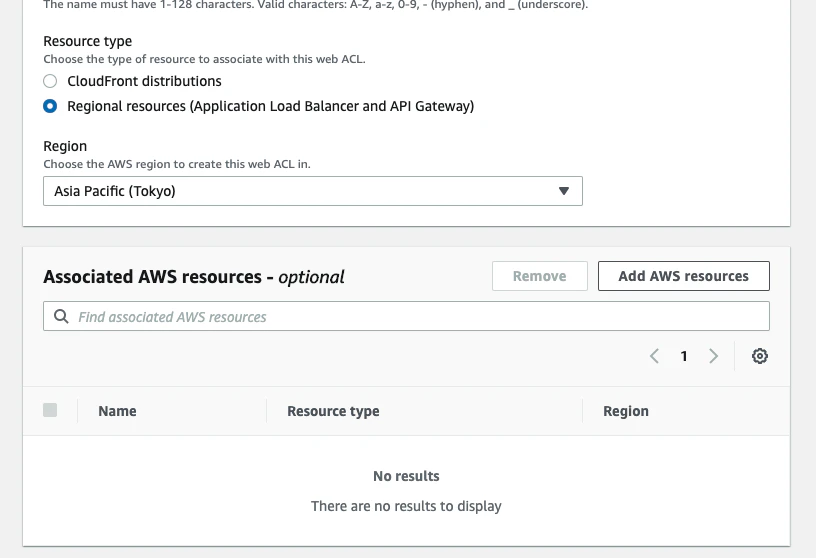
Task: Tick the select-all checkbox in table header
Action: 50,410
